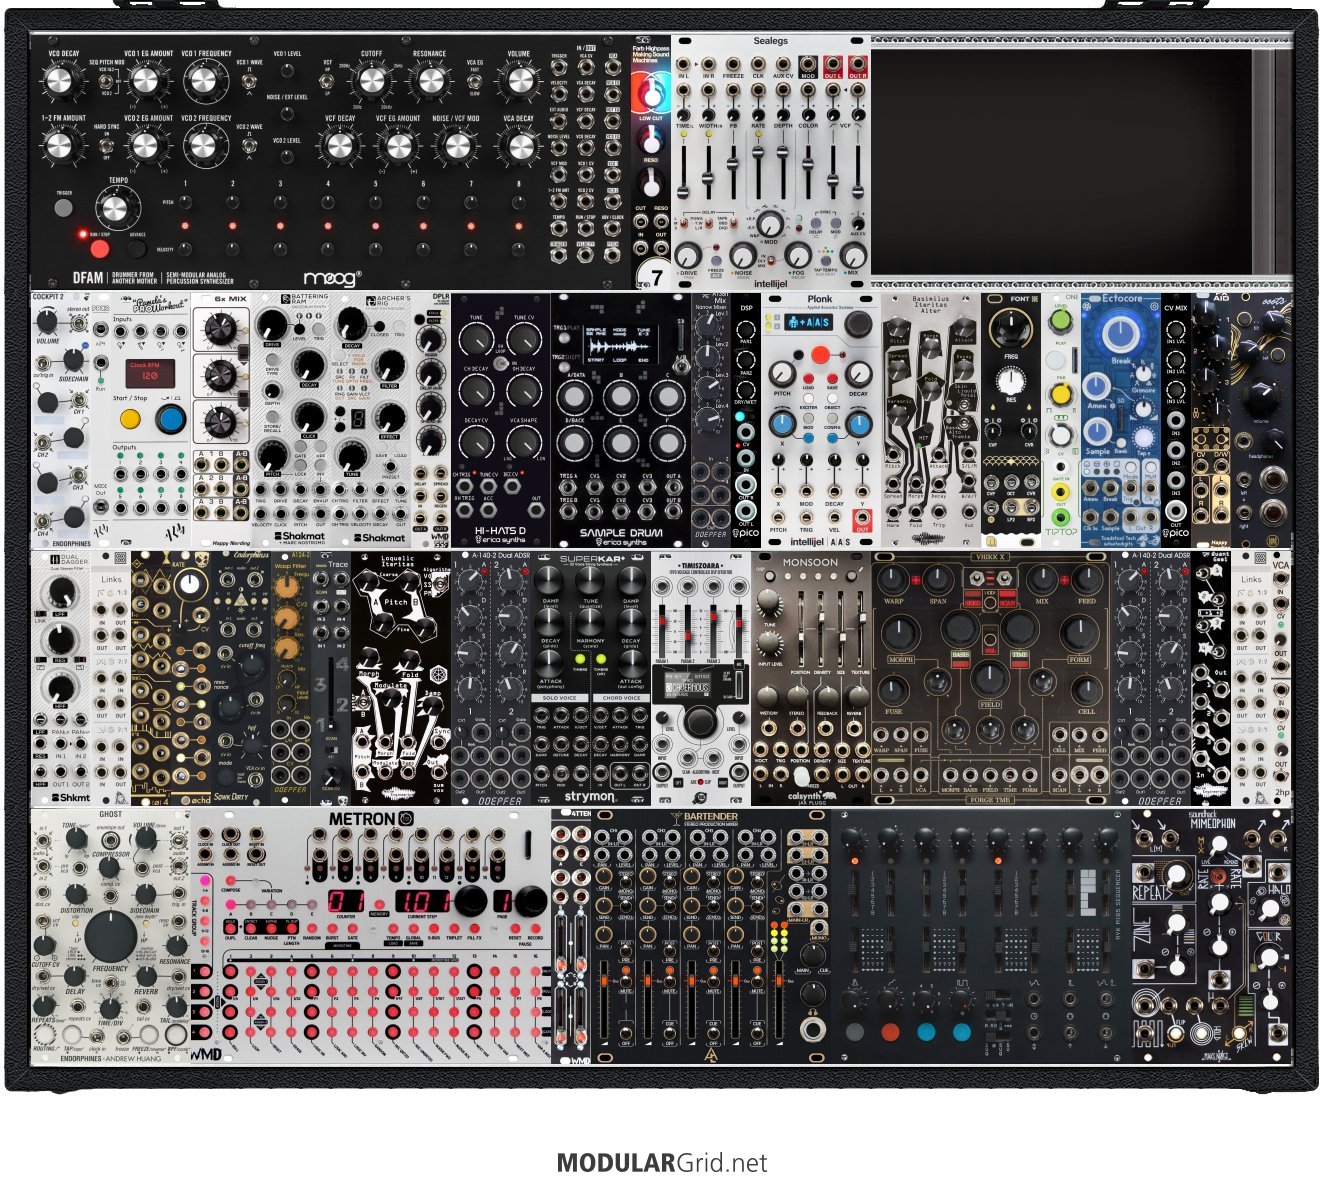Click the RECORD button on Metron
1326x1184 pixels.
[536, 929]
